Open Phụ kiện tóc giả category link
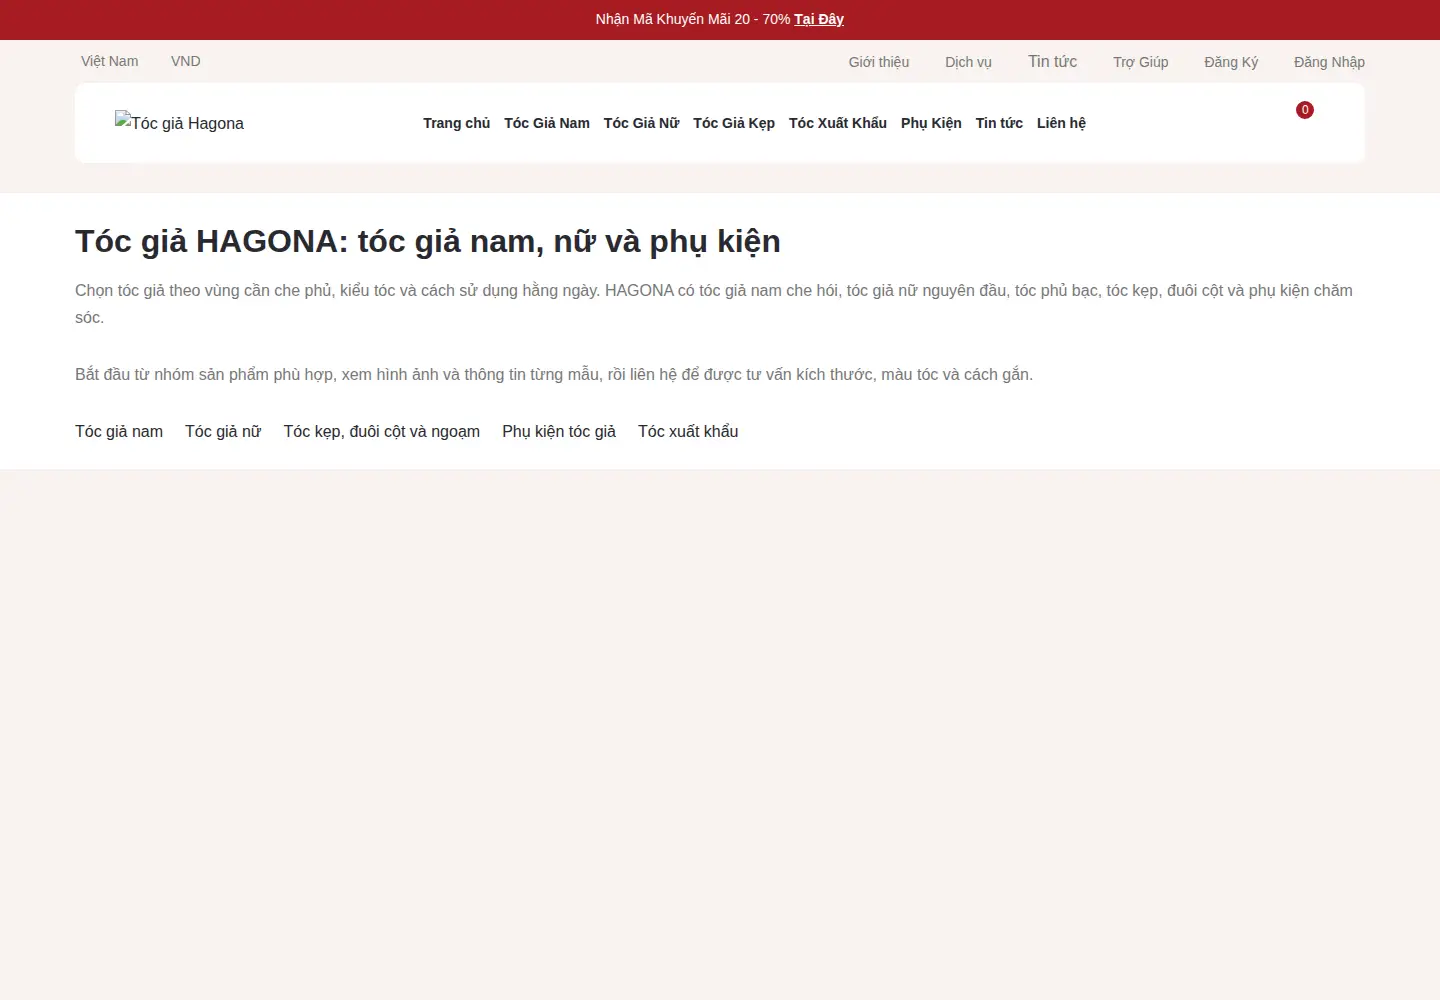Viewport: 1440px width, 1000px height. coord(559,431)
